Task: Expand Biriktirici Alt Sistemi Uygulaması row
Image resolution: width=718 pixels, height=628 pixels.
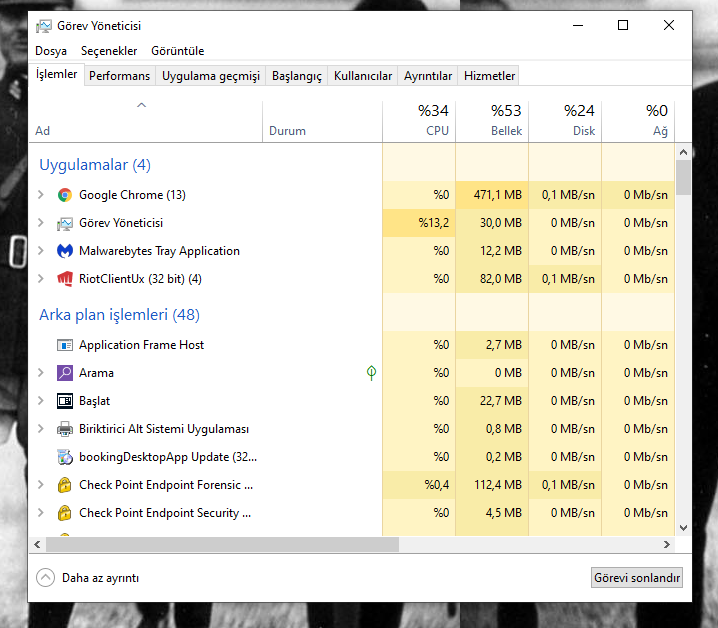Action: 41,429
